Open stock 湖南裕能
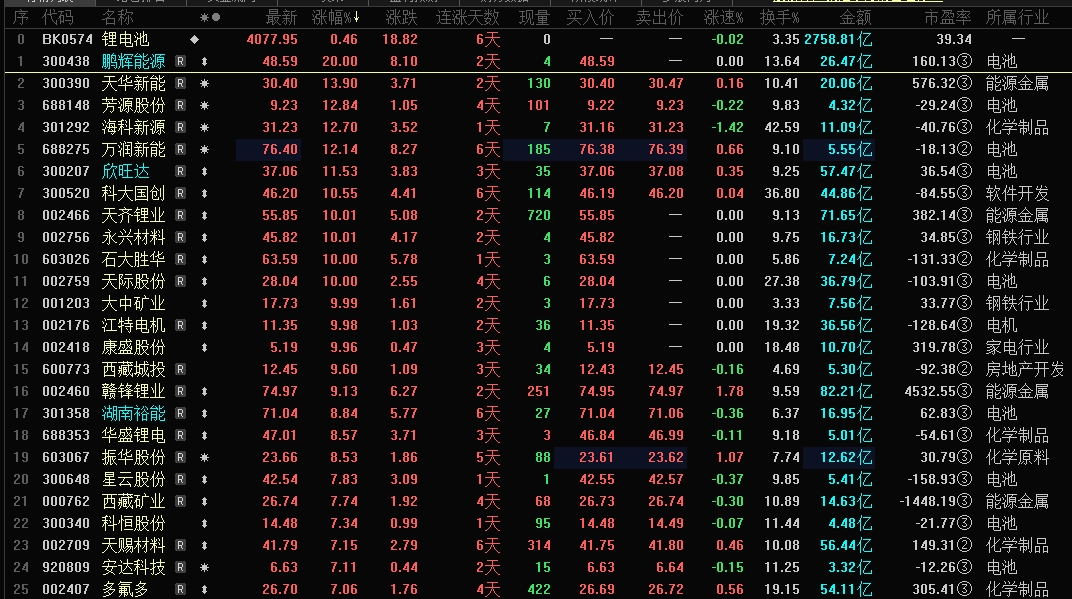Viewport: 1072px width, 599px height. pos(133,414)
